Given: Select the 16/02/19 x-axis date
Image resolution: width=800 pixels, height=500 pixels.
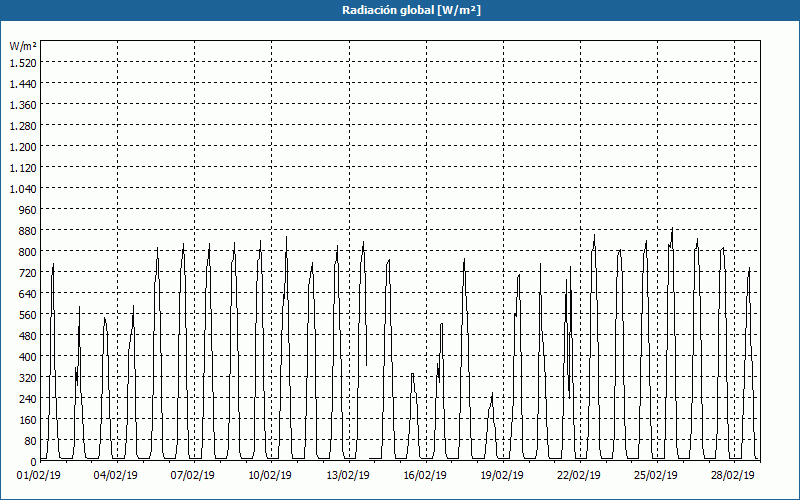Looking at the screenshot, I should [425, 475].
